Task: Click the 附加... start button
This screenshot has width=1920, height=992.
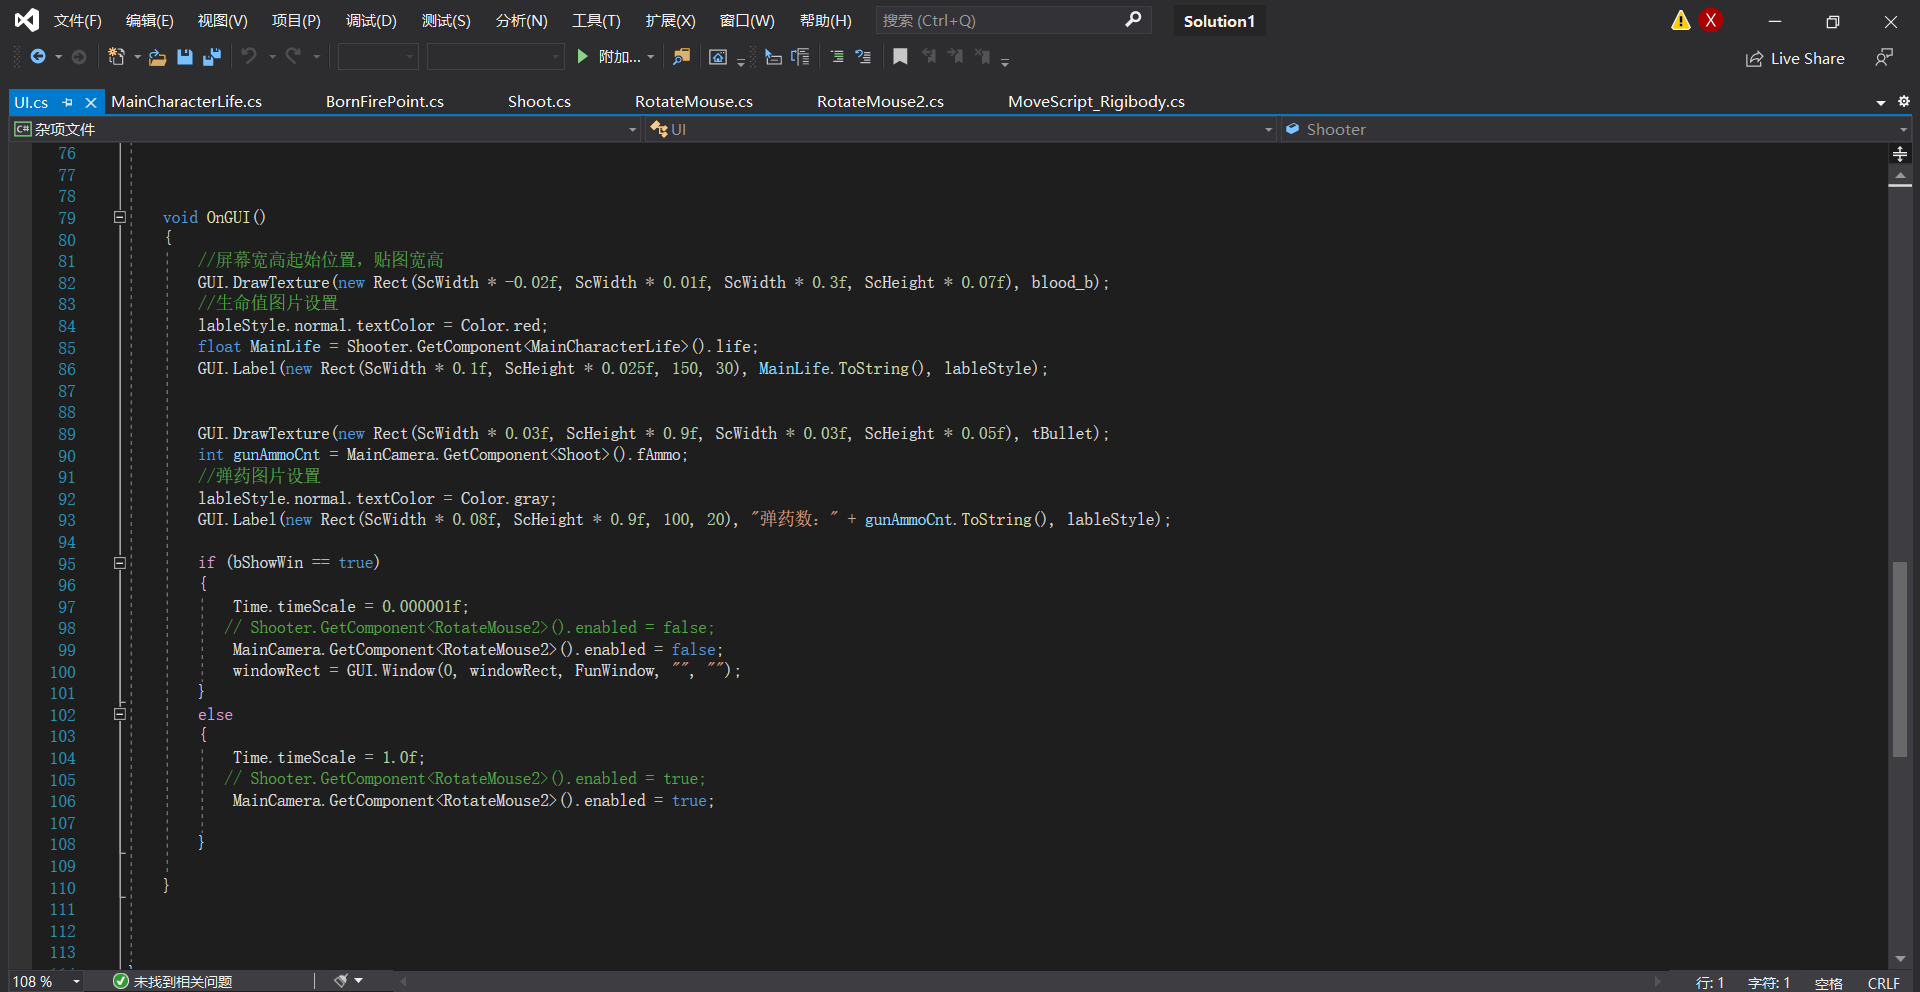Action: click(610, 57)
